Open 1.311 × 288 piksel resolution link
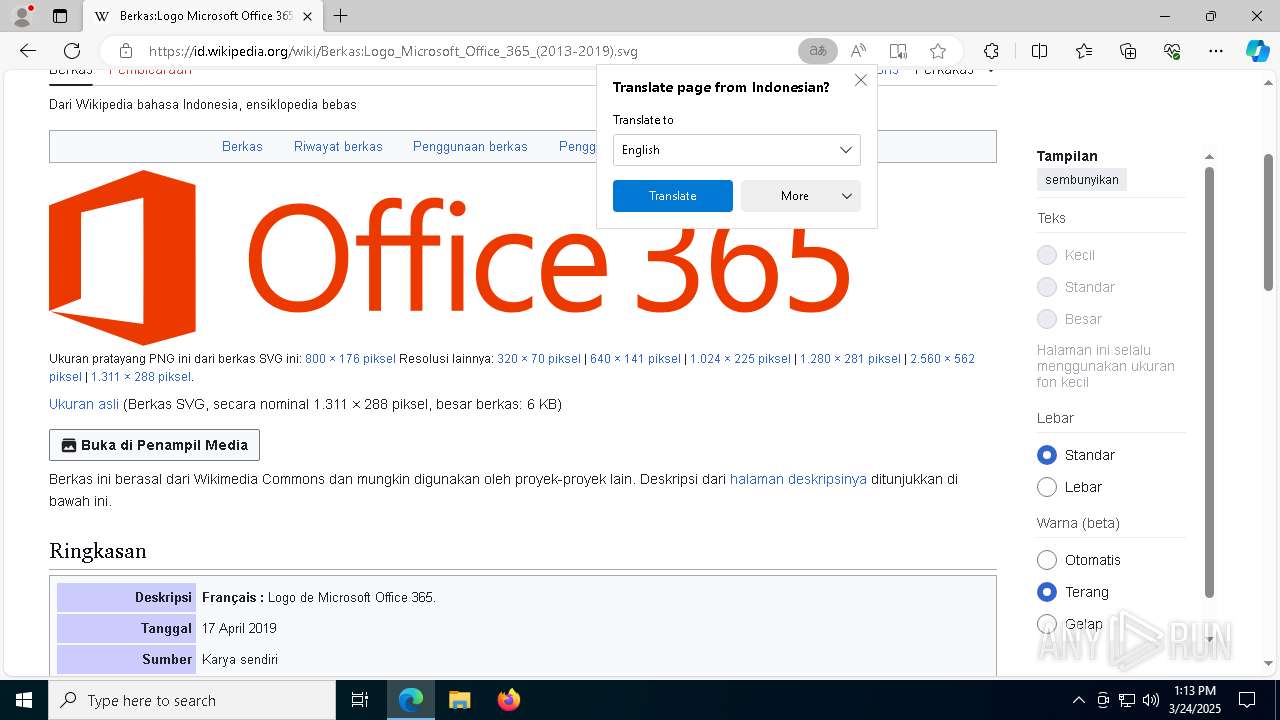The width and height of the screenshot is (1280, 720). (x=141, y=377)
